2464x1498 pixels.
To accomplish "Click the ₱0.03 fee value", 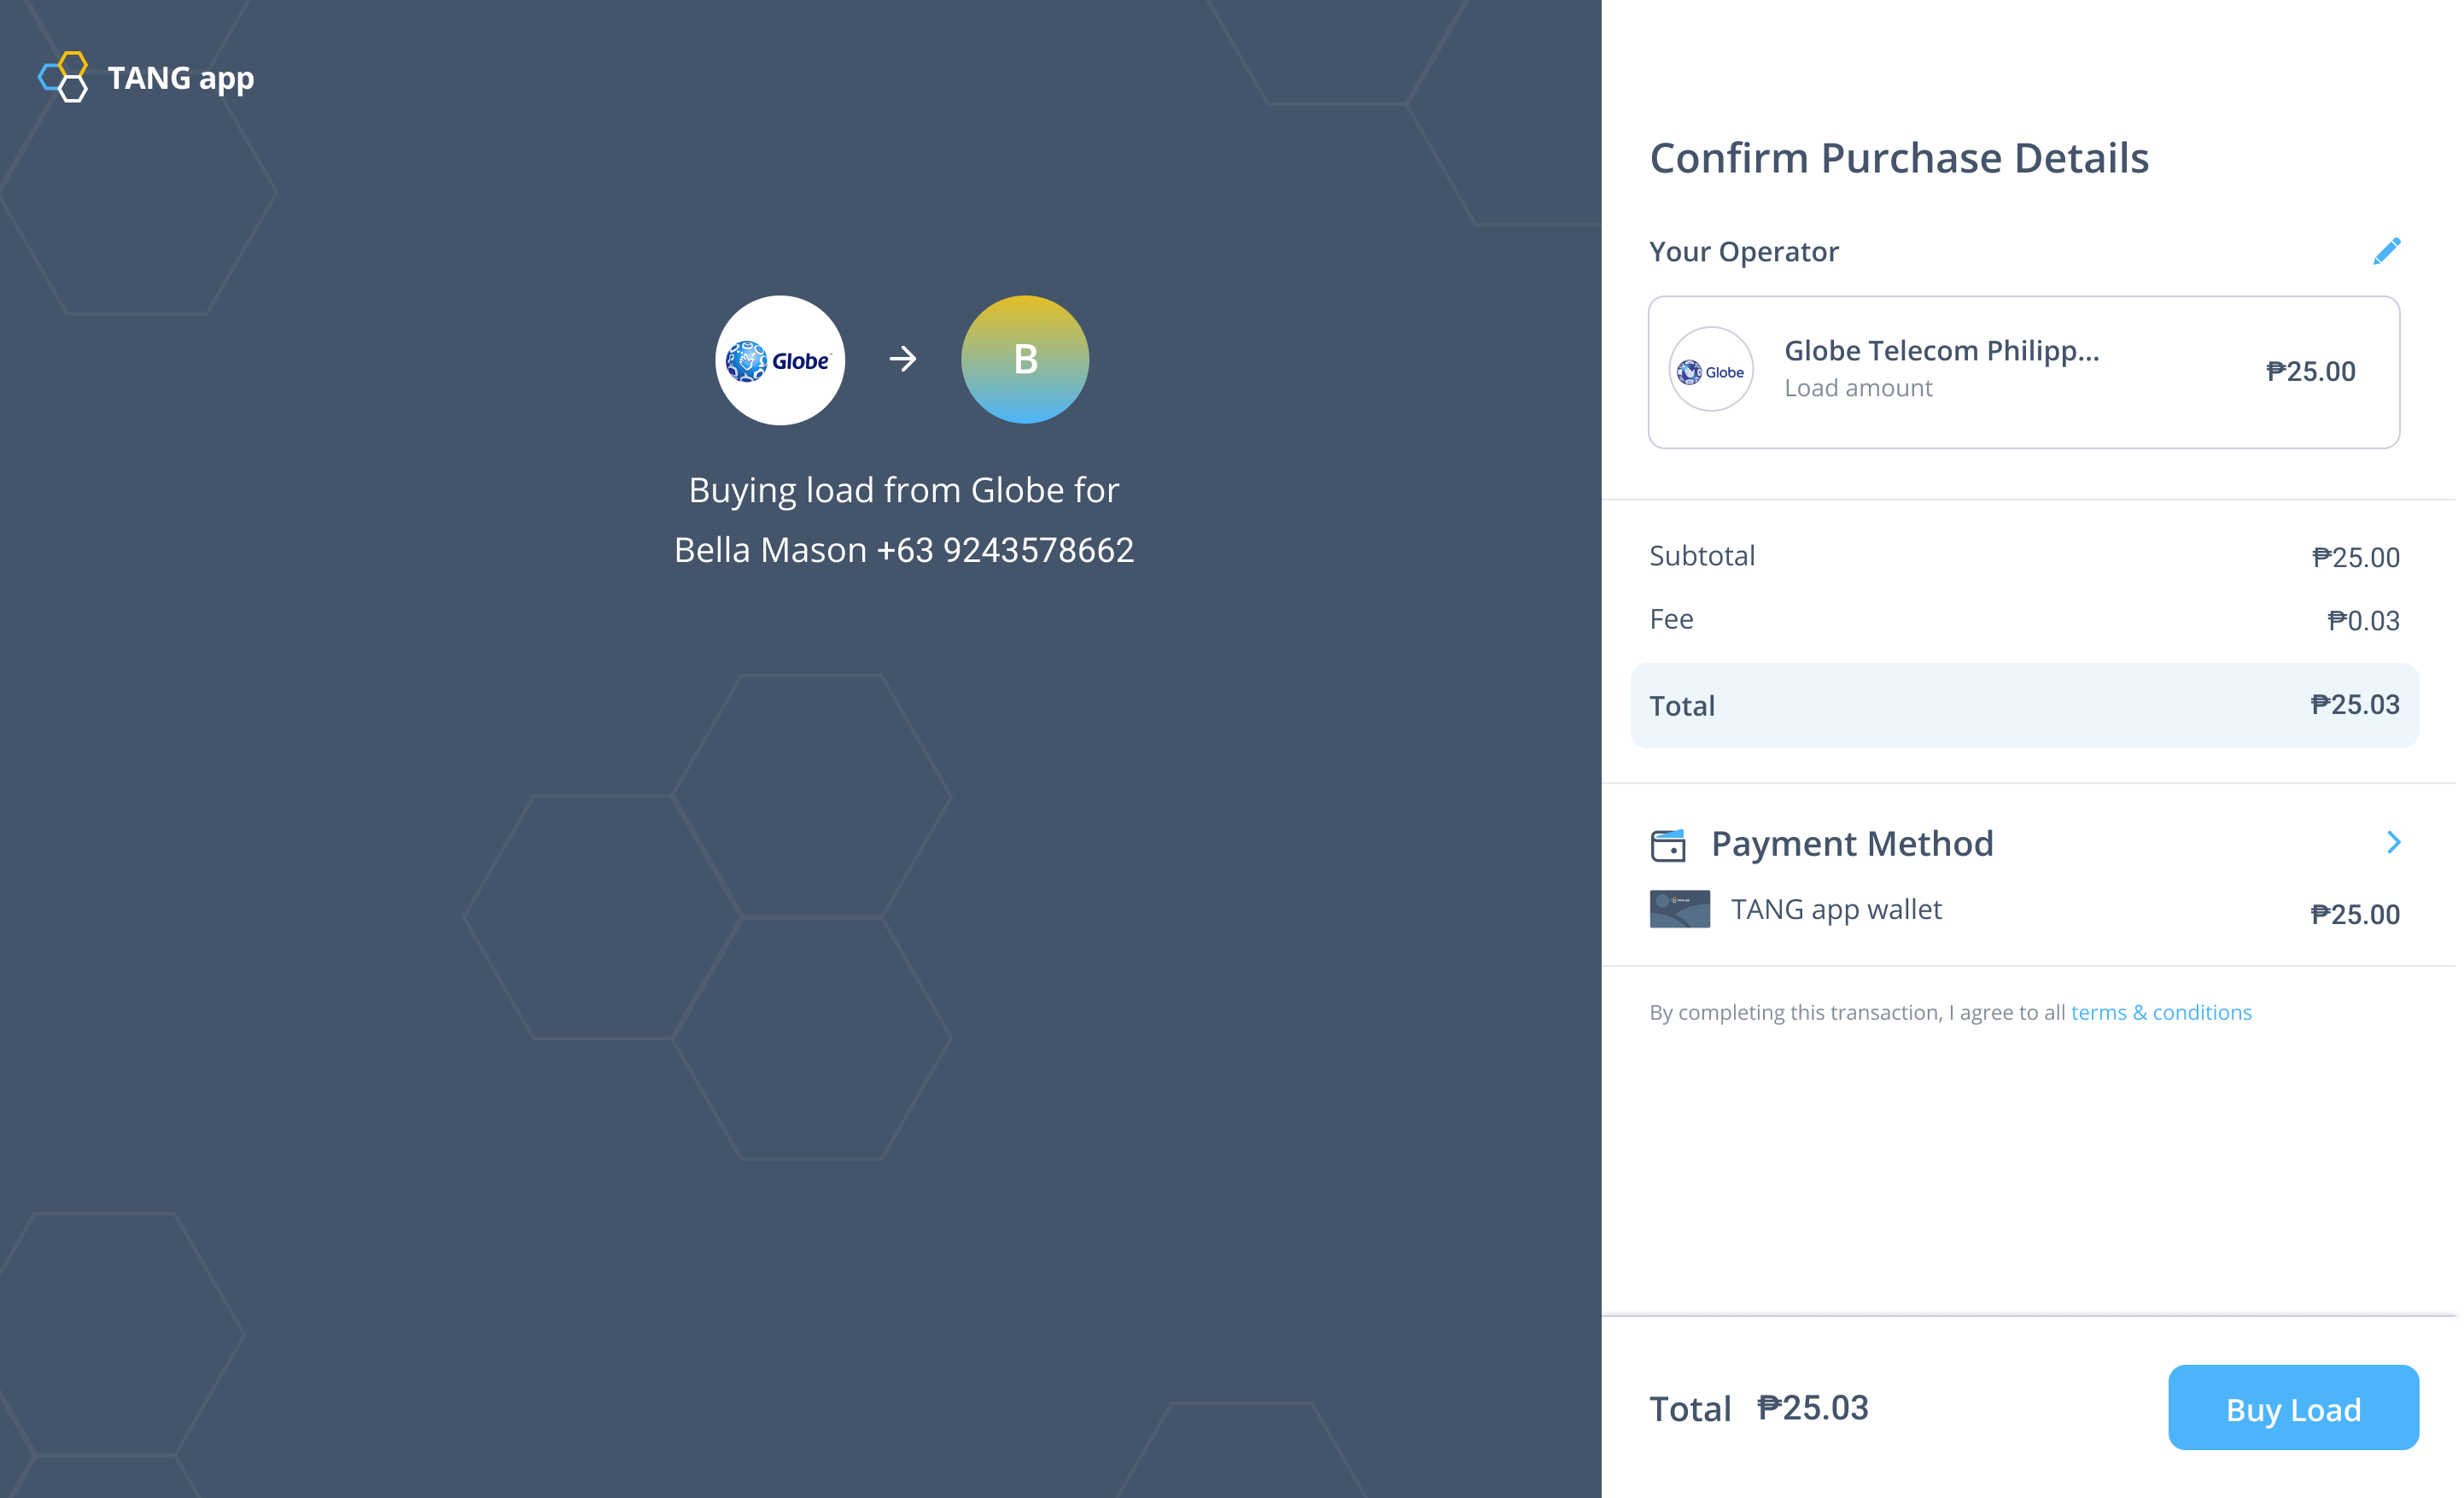I will tap(2363, 620).
